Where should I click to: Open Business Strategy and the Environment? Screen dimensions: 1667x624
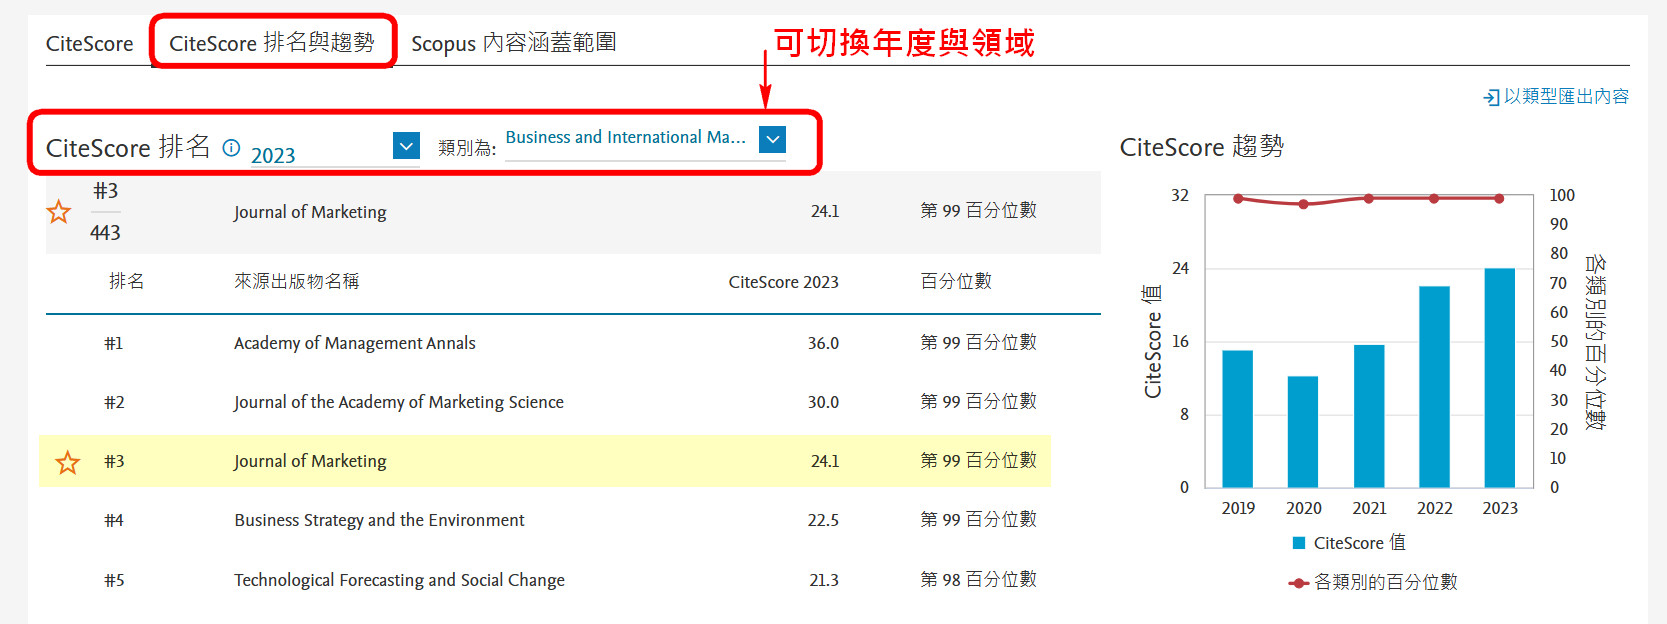click(379, 520)
